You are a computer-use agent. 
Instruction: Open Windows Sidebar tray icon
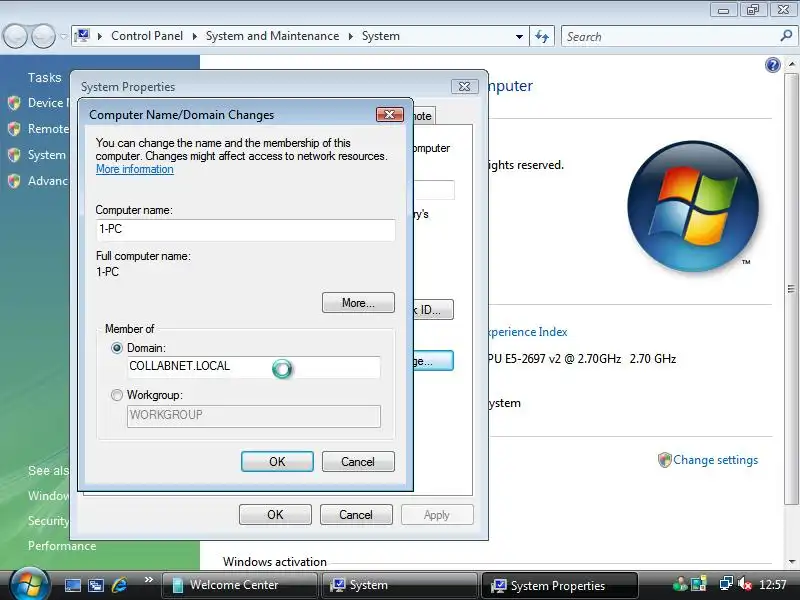click(698, 584)
